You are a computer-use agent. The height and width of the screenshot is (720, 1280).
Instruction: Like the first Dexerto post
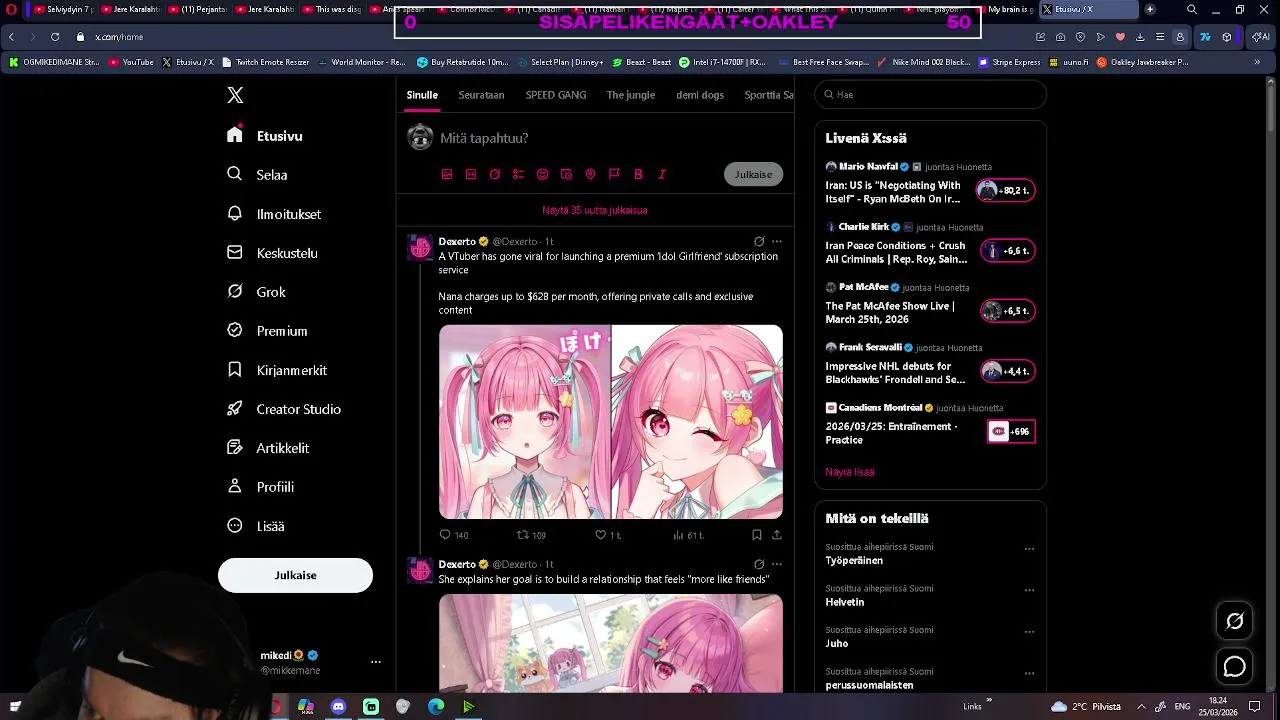pos(608,535)
